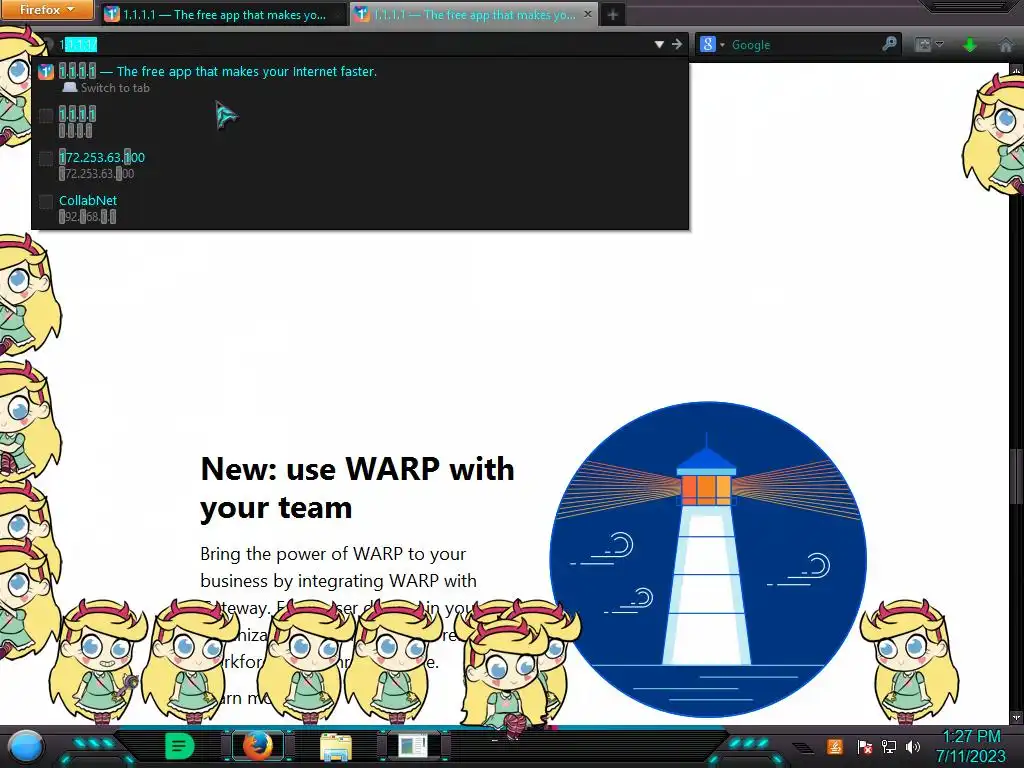Click the placeholder icon beside CollabNet suggestion
This screenshot has width=1024, height=768.
coord(46,201)
